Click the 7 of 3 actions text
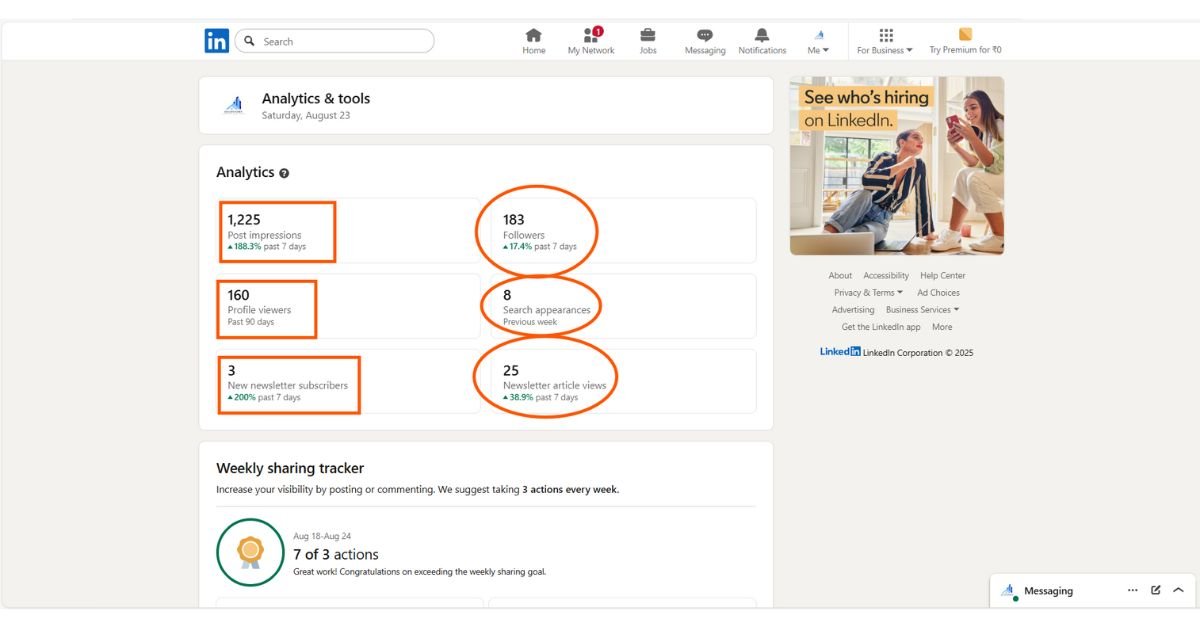Image resolution: width=1200 pixels, height=628 pixels. coord(336,554)
